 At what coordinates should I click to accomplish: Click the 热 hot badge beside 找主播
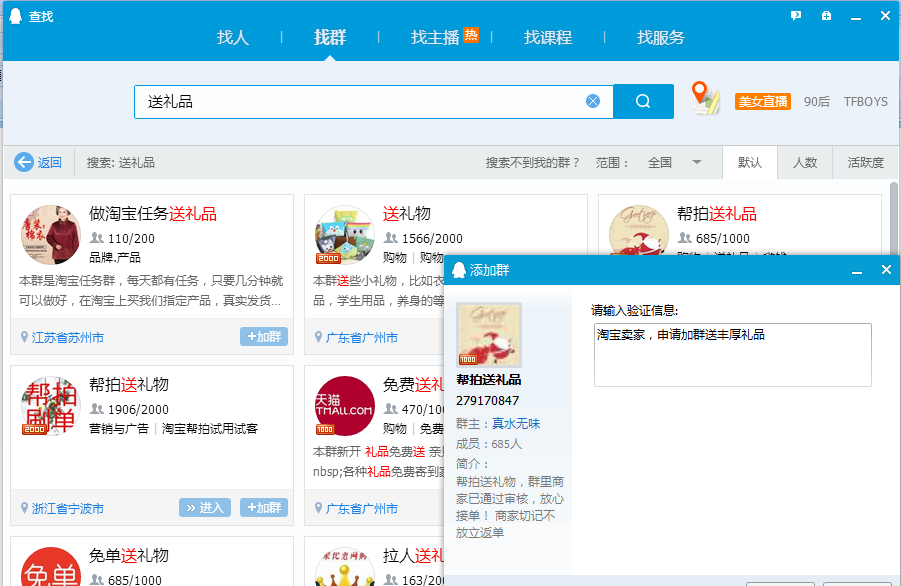click(x=469, y=36)
